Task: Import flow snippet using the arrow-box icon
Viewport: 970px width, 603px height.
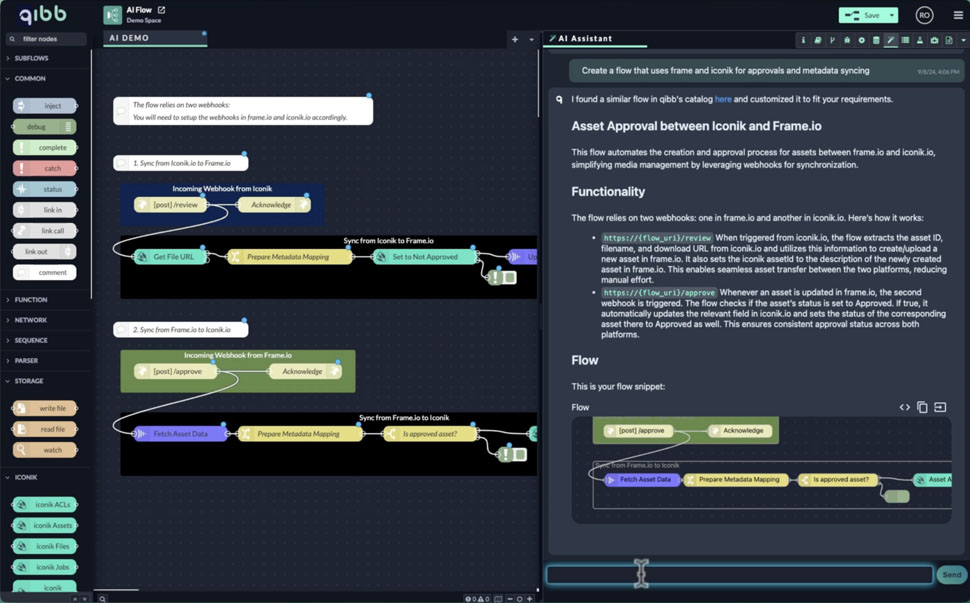Action: tap(940, 407)
